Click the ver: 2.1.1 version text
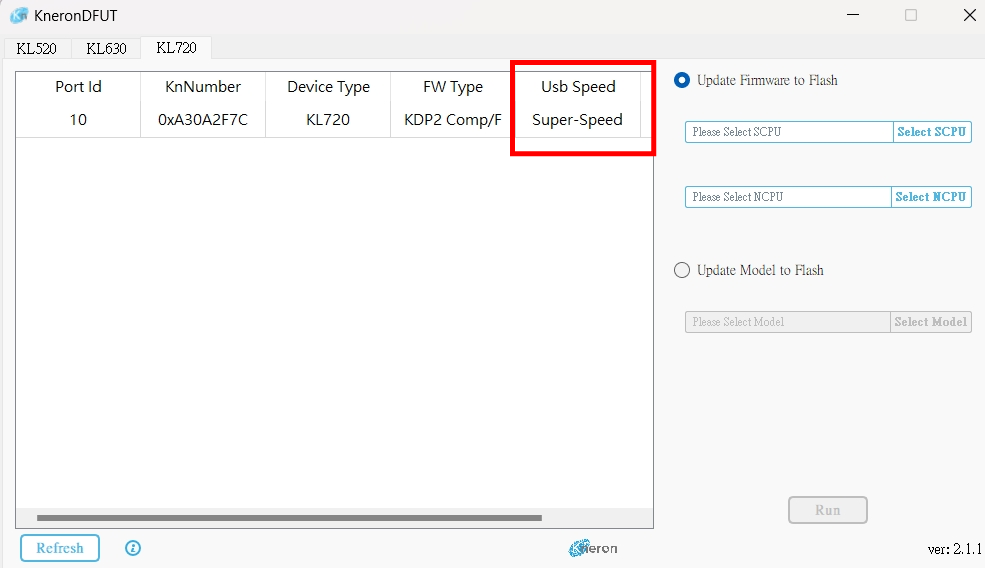This screenshot has height=568, width=985. coord(955,549)
